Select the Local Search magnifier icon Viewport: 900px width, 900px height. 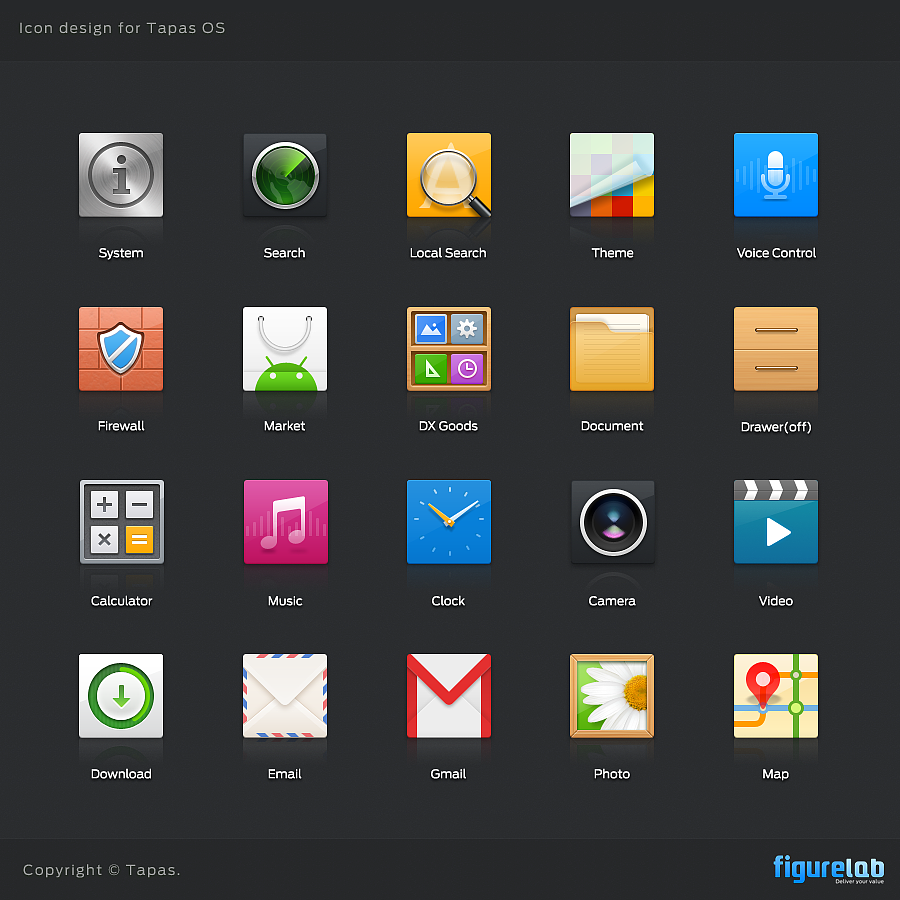(448, 174)
